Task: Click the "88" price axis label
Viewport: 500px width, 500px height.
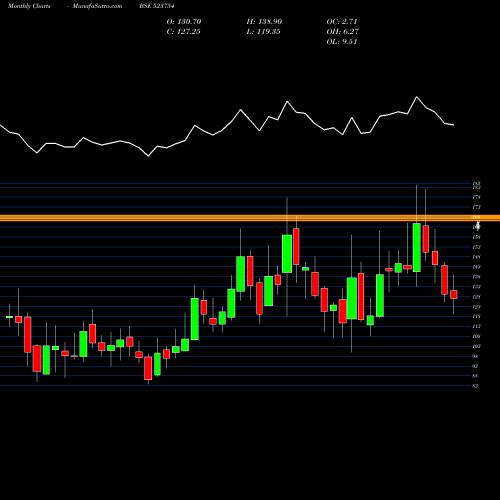Action: click(x=476, y=376)
